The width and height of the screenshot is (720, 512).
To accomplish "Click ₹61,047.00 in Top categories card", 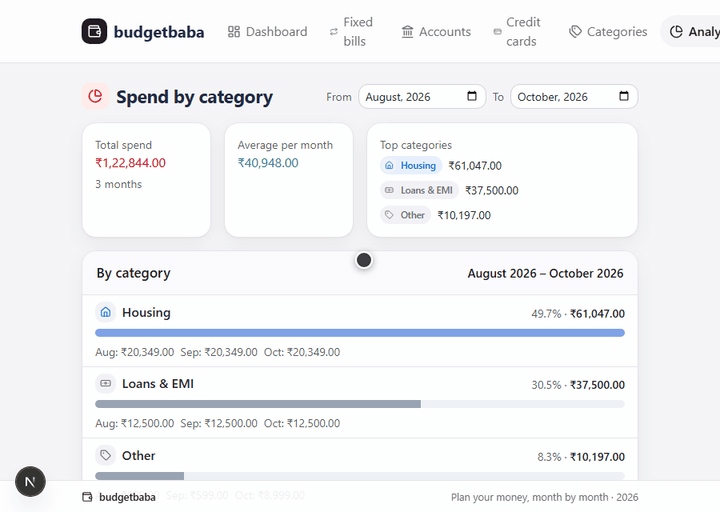I will click(475, 166).
